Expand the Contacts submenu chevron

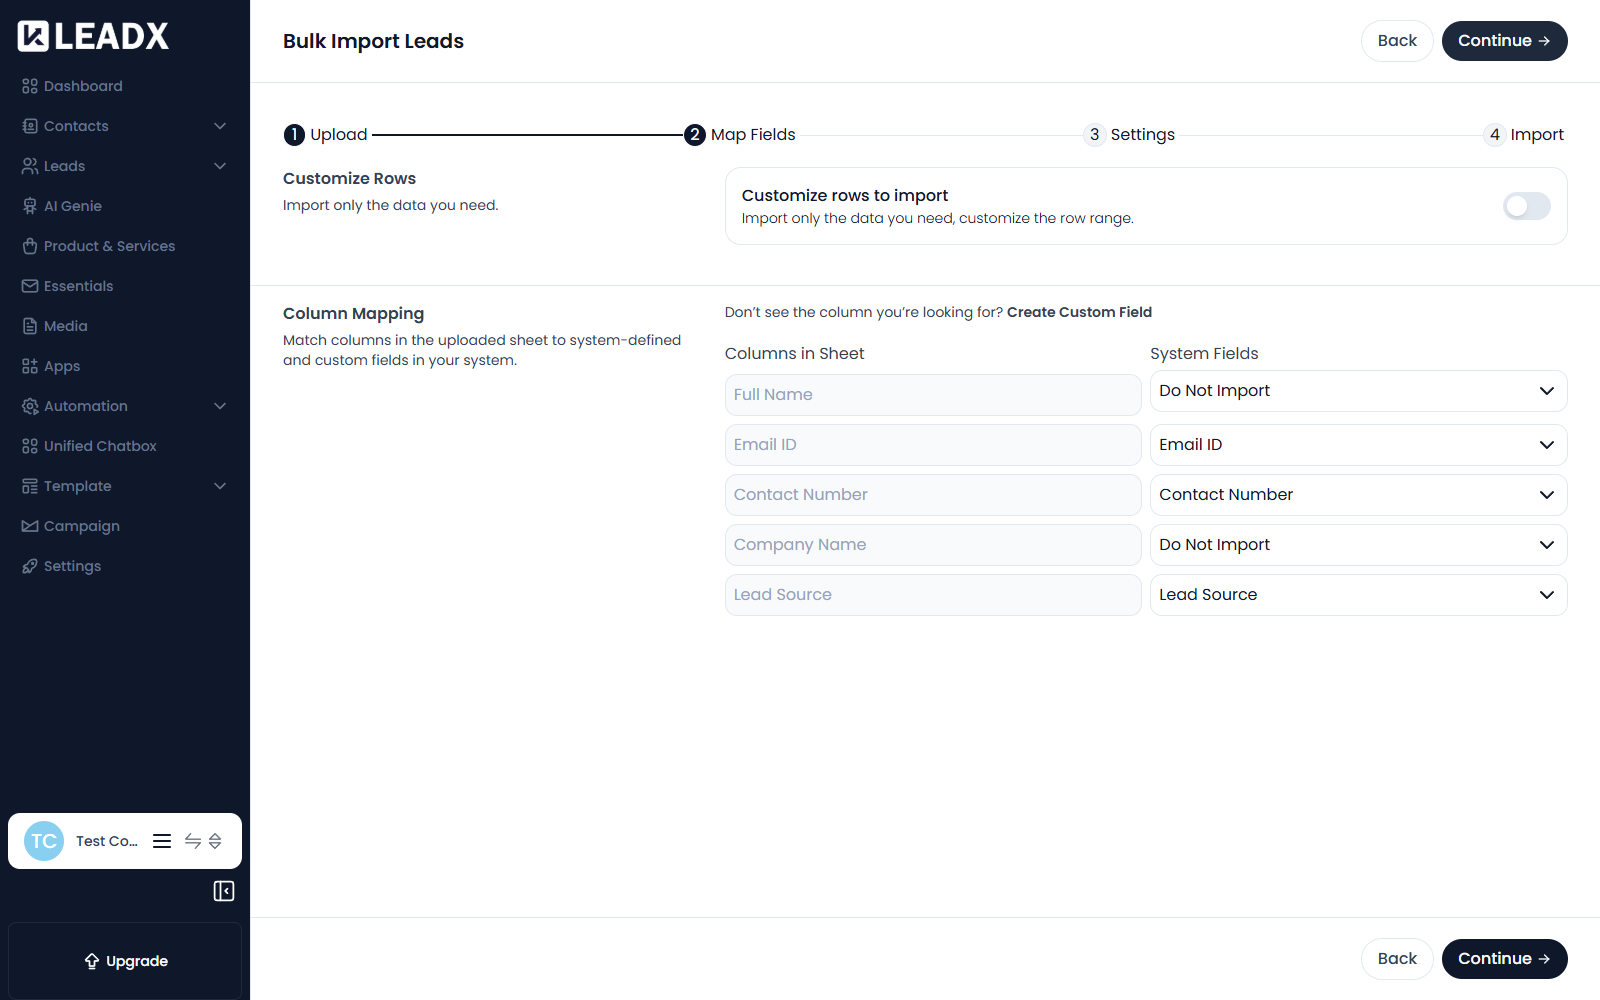tap(220, 126)
